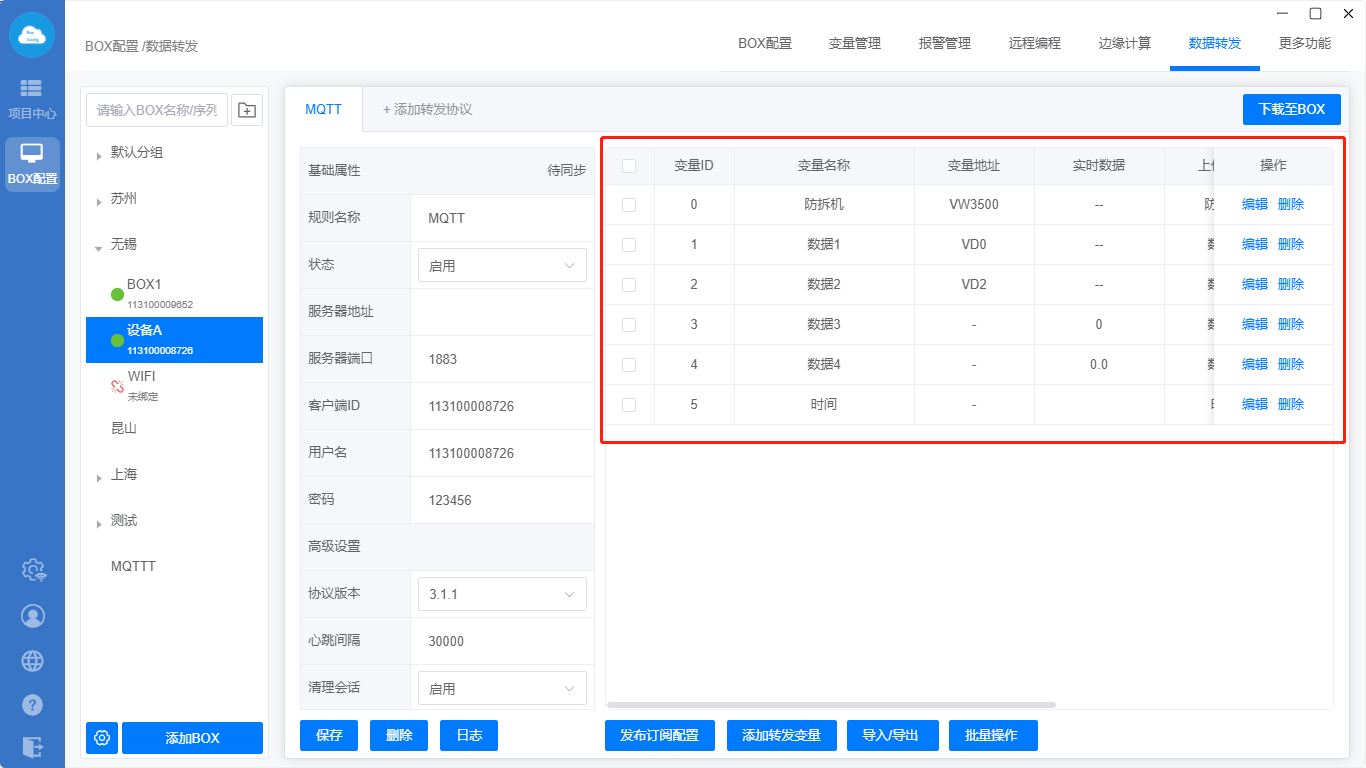Open the user account icon
The width and height of the screenshot is (1366, 768).
pyautogui.click(x=33, y=616)
